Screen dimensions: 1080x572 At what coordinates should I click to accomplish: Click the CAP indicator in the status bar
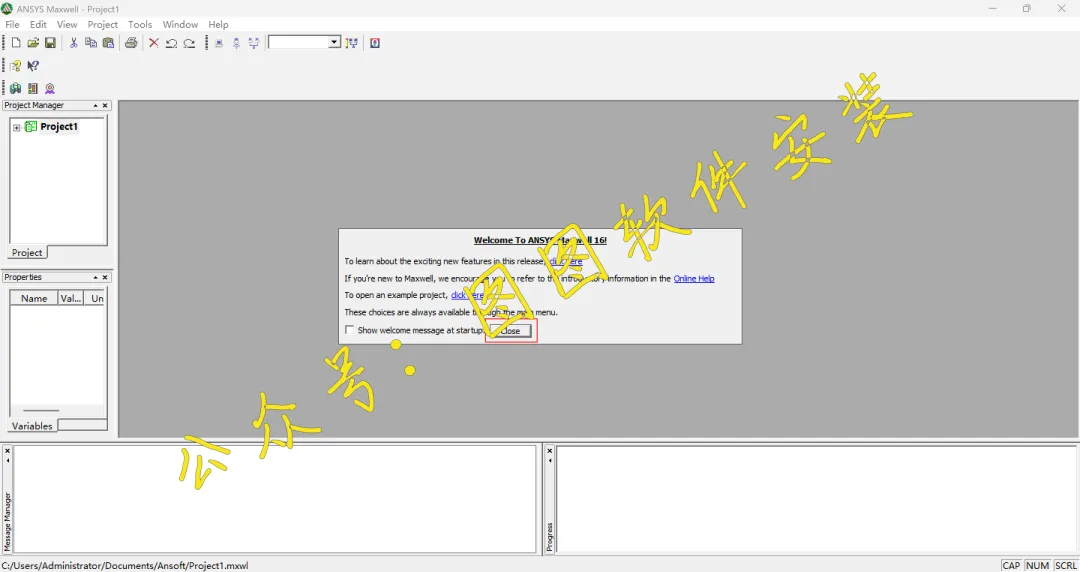pyautogui.click(x=1011, y=565)
